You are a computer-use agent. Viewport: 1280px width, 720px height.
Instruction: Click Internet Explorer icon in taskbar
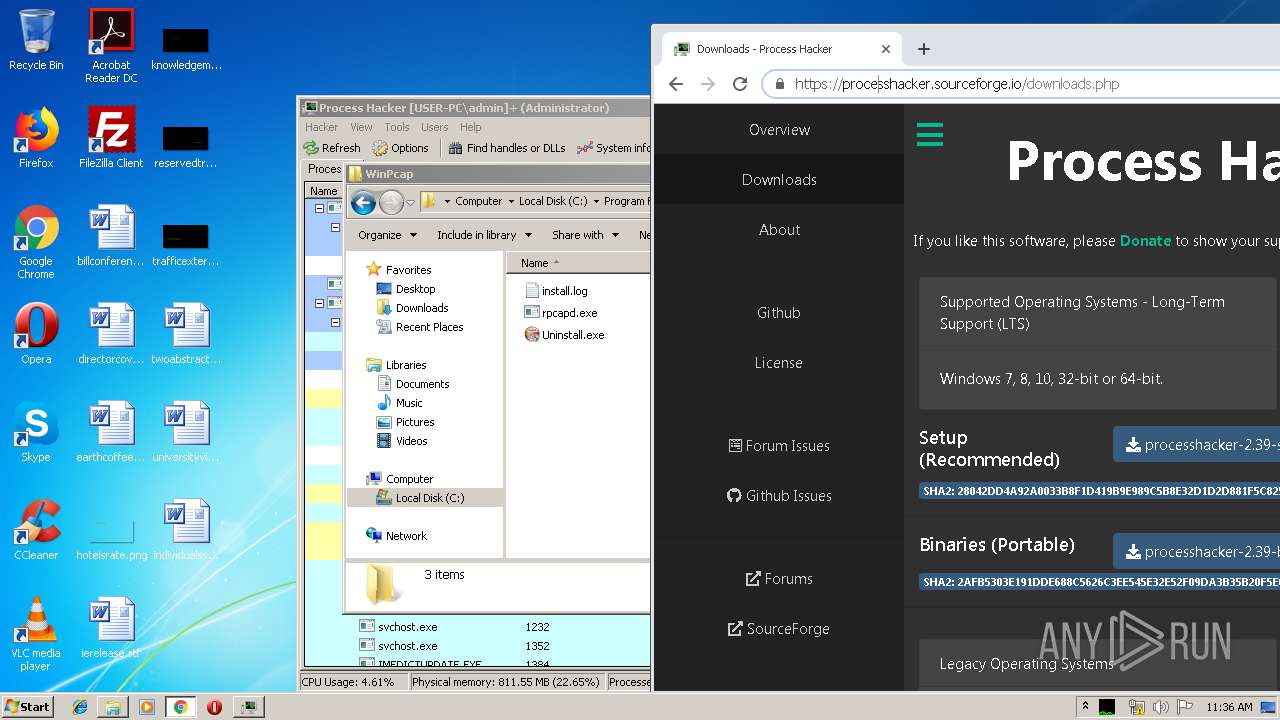point(80,707)
